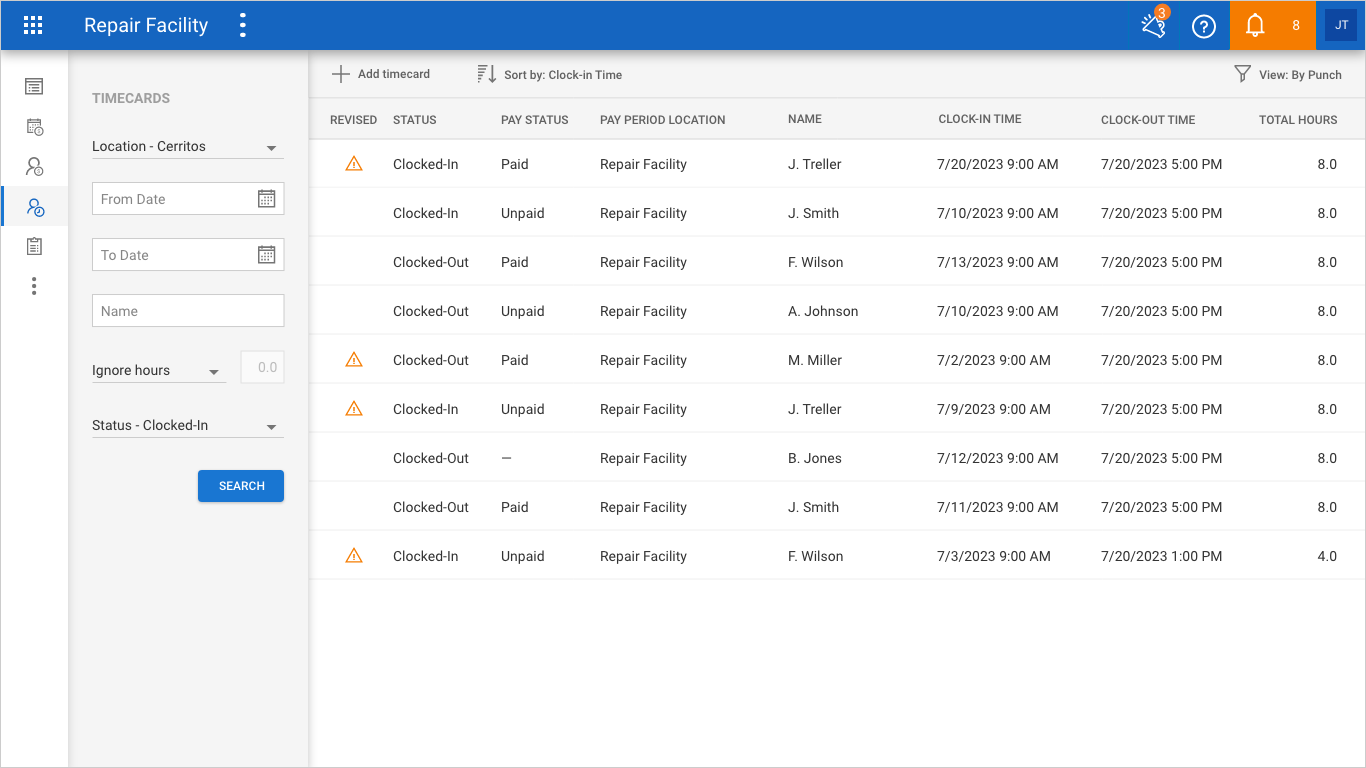Click the 7/13/2023 9:00 AM clock-in cell

tap(998, 262)
